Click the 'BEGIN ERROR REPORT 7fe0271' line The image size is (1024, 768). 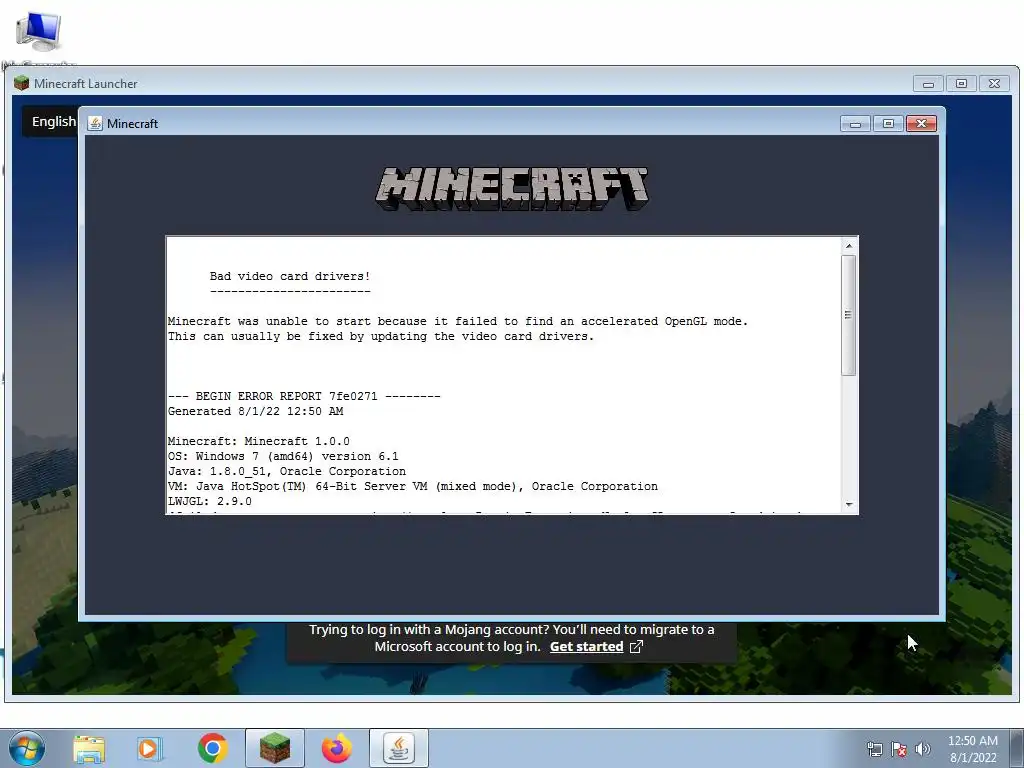pyautogui.click(x=304, y=396)
